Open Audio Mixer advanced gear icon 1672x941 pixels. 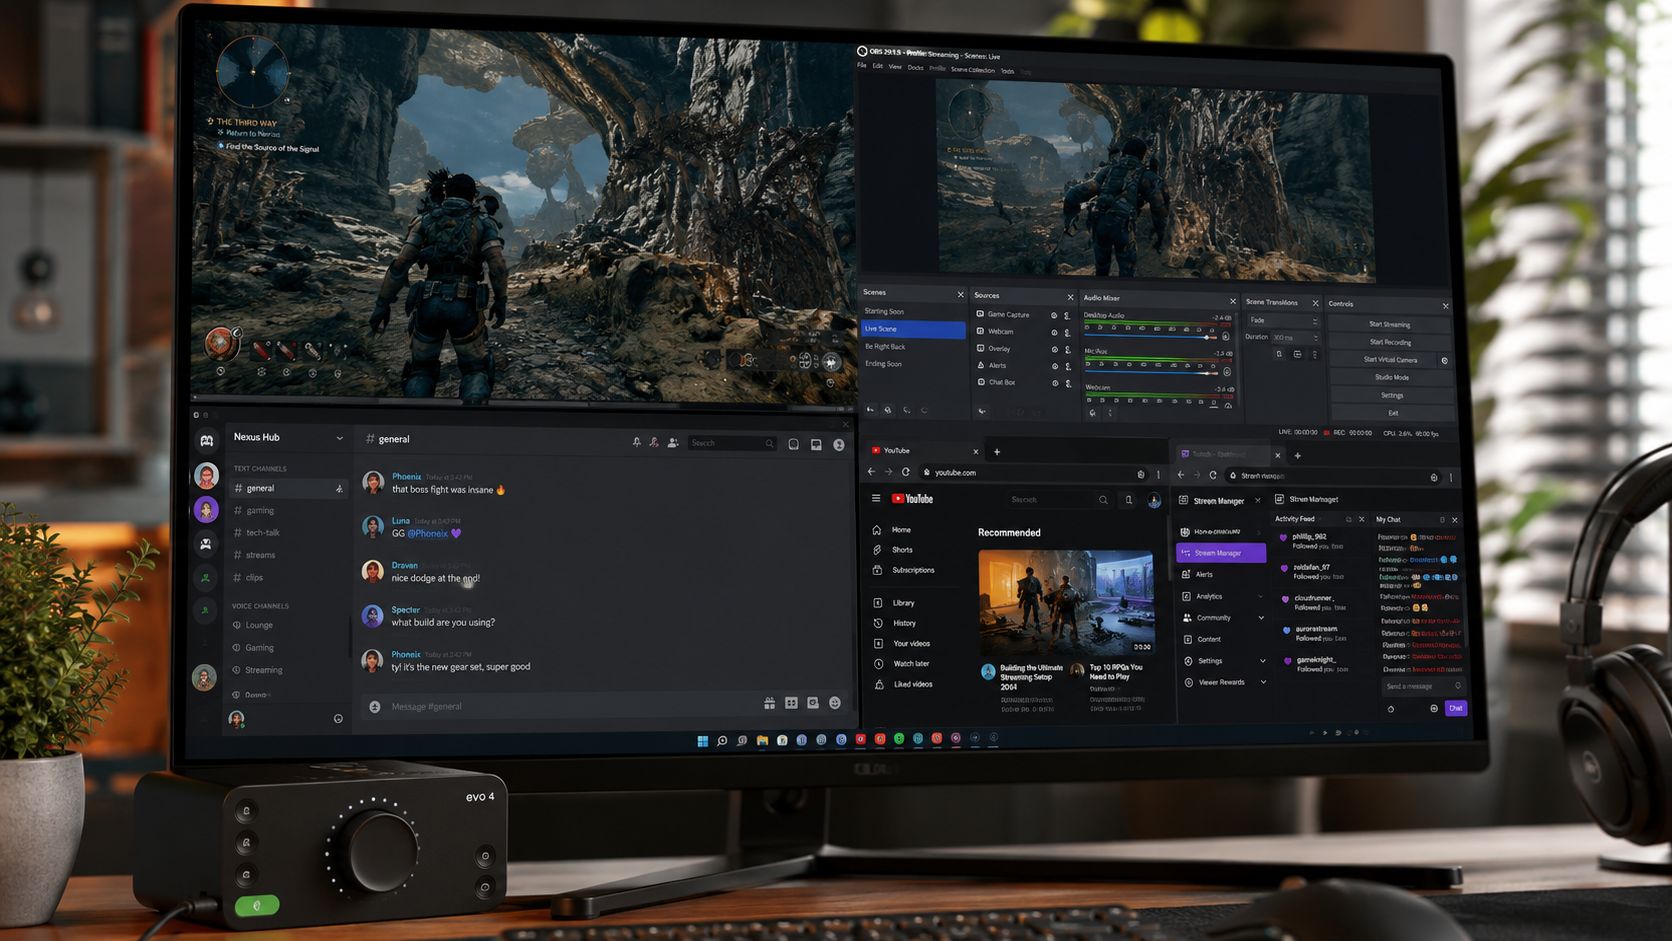pos(1093,413)
